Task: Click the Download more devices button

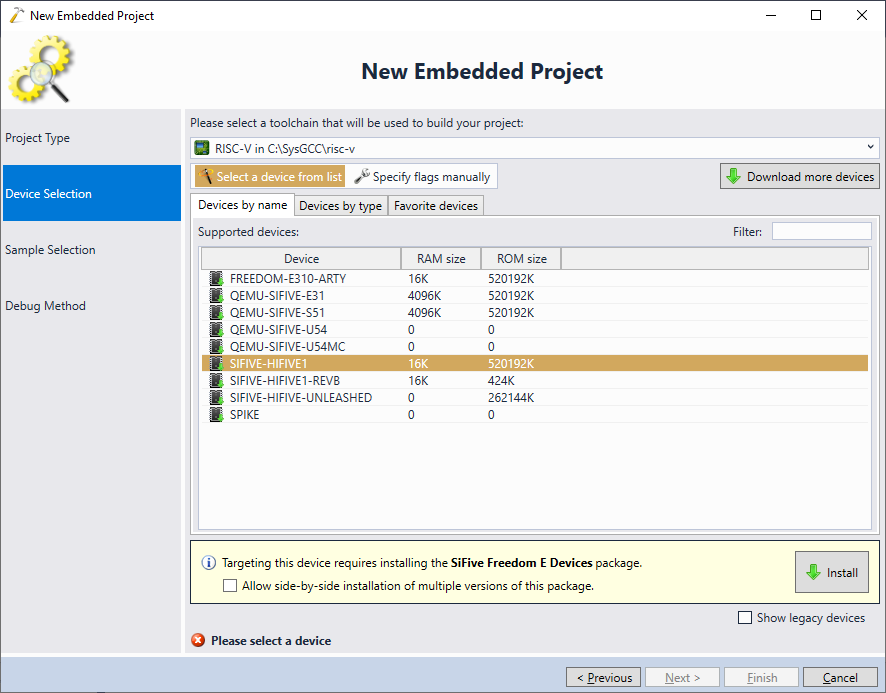Action: (800, 176)
